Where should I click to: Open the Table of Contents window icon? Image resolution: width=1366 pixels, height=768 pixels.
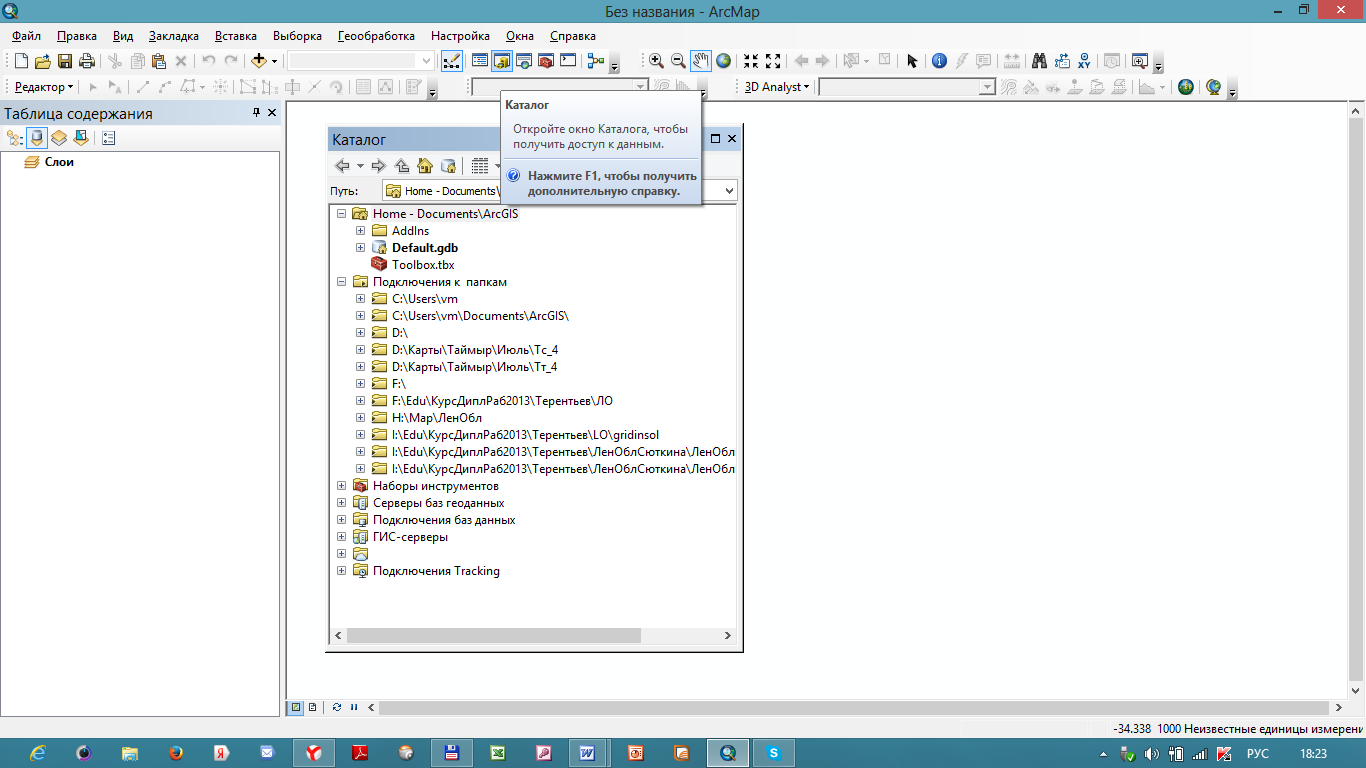[x=480, y=61]
